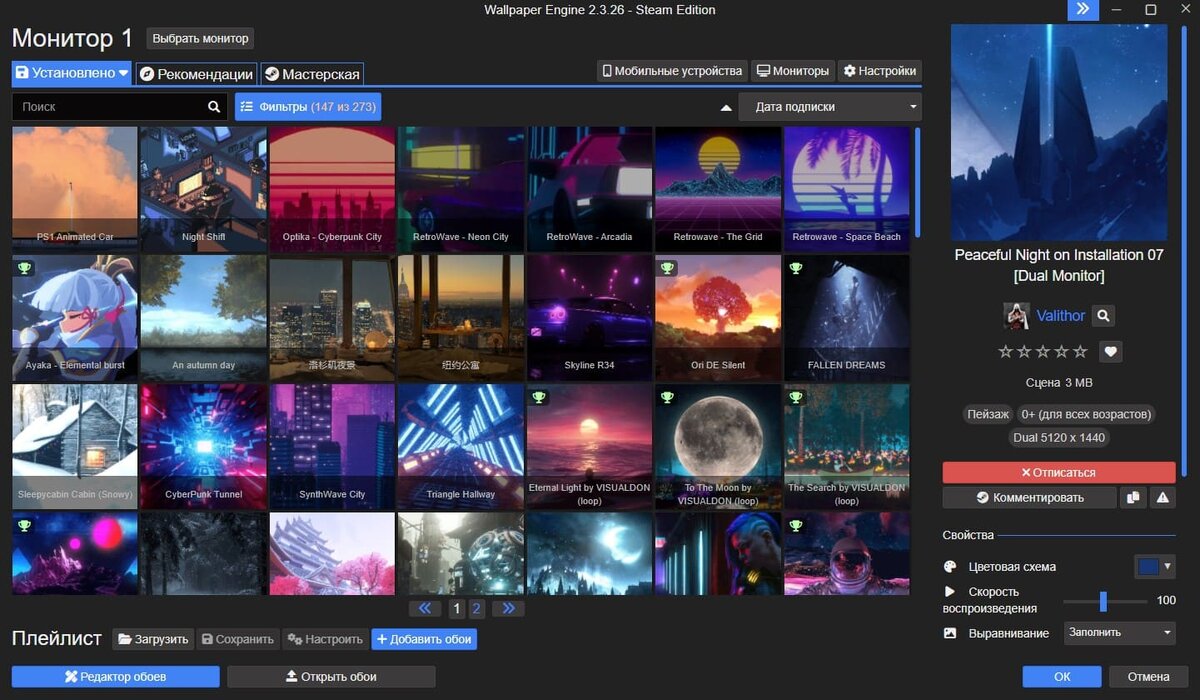Open Редактор обоев wallpaper editor
The height and width of the screenshot is (700, 1200).
pyautogui.click(x=116, y=677)
